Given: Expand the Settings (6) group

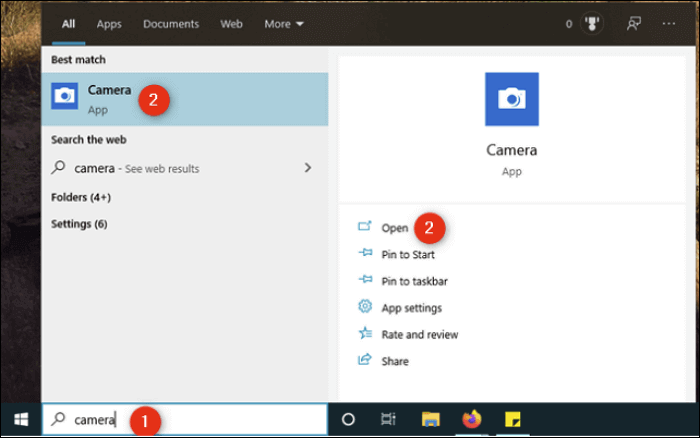Looking at the screenshot, I should pyautogui.click(x=79, y=224).
